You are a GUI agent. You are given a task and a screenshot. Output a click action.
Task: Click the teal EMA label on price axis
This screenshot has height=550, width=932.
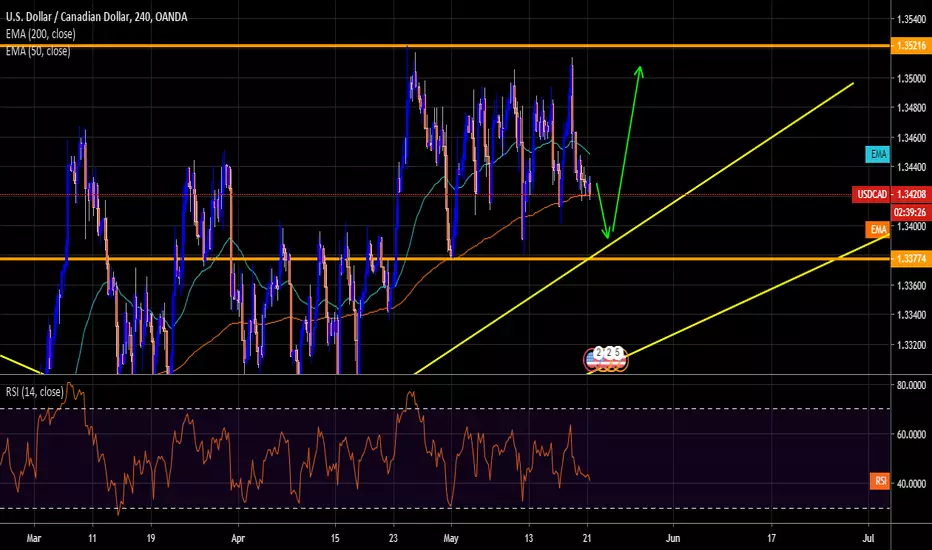point(878,155)
